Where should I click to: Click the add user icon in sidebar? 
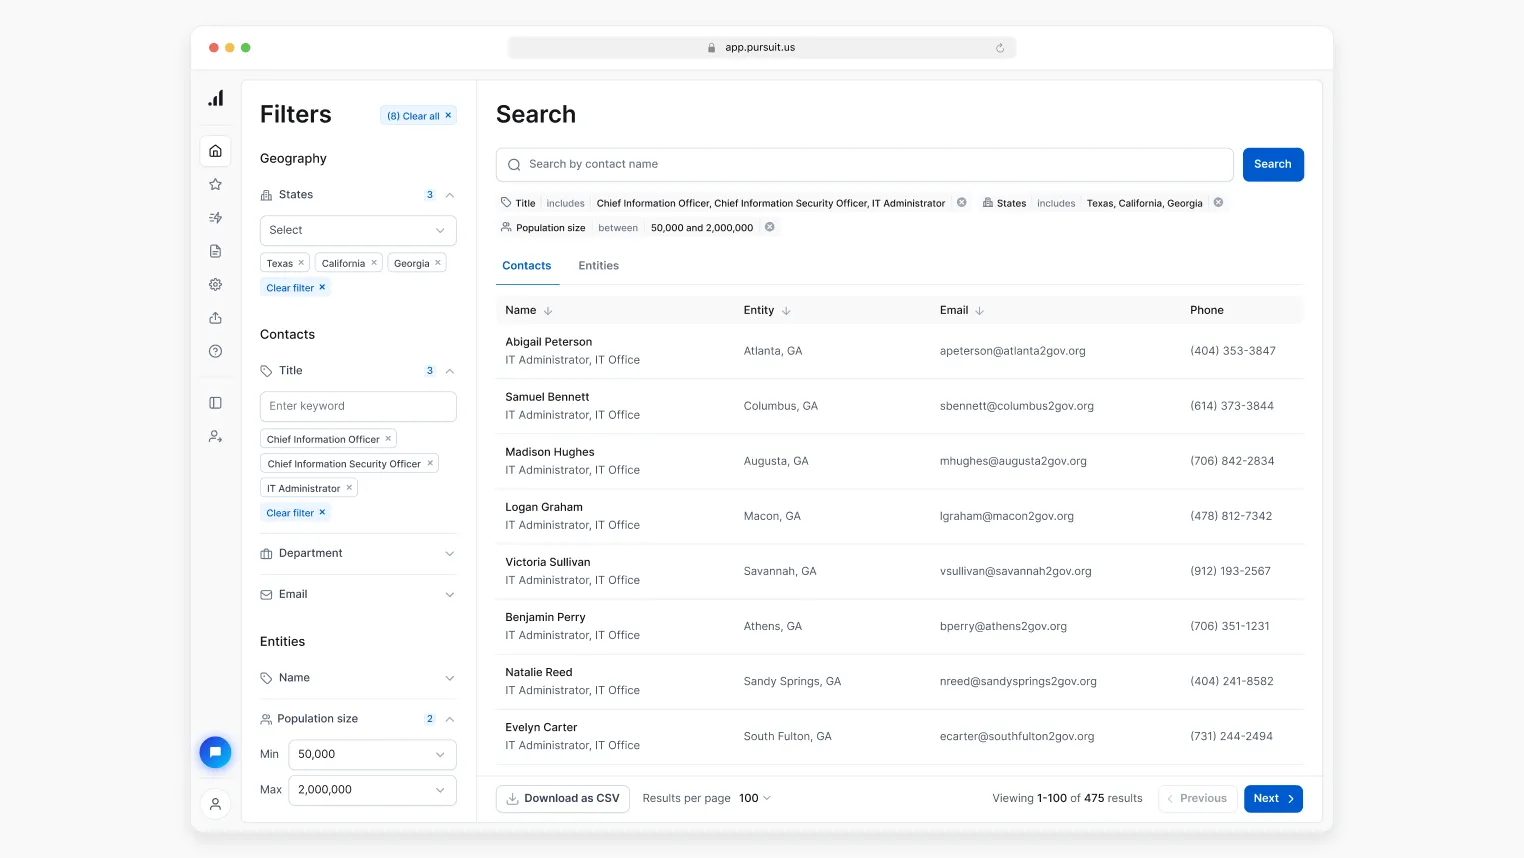(215, 436)
